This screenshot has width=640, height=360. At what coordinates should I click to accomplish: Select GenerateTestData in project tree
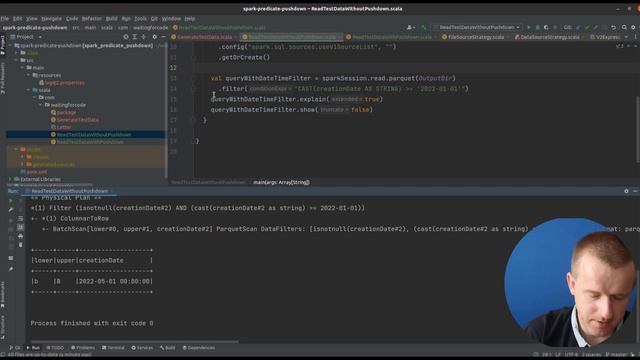[75, 120]
